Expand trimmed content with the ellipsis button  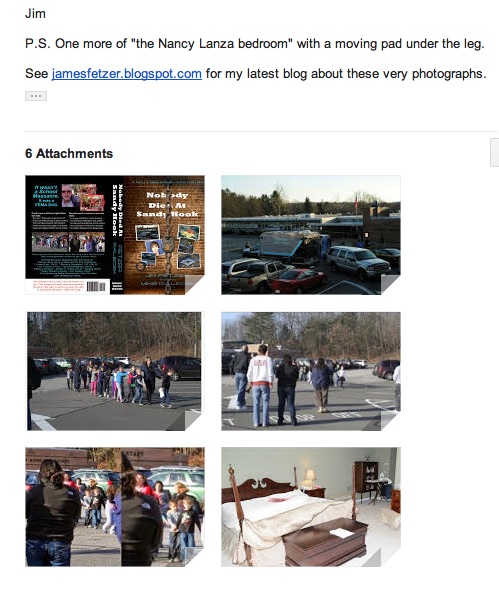(36, 96)
